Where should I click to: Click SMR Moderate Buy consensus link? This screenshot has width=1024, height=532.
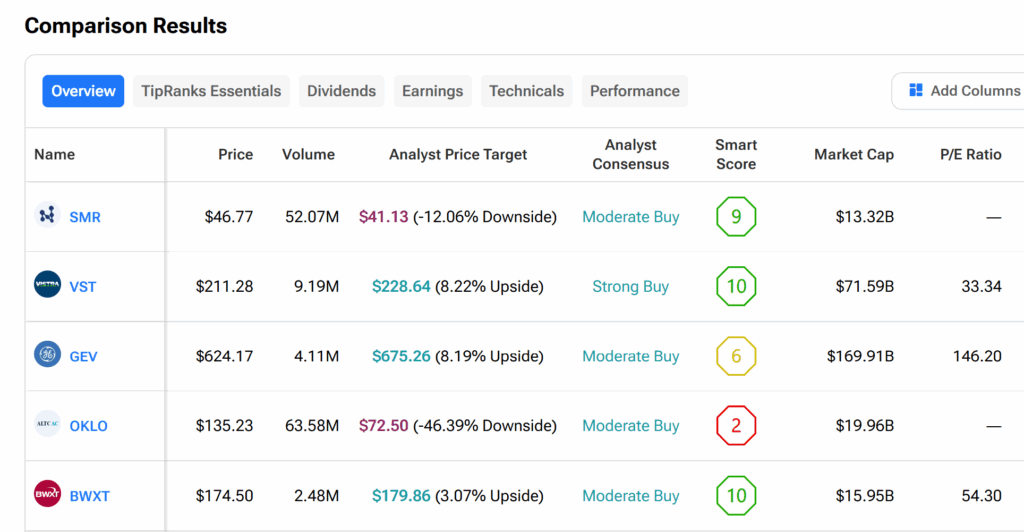[631, 217]
